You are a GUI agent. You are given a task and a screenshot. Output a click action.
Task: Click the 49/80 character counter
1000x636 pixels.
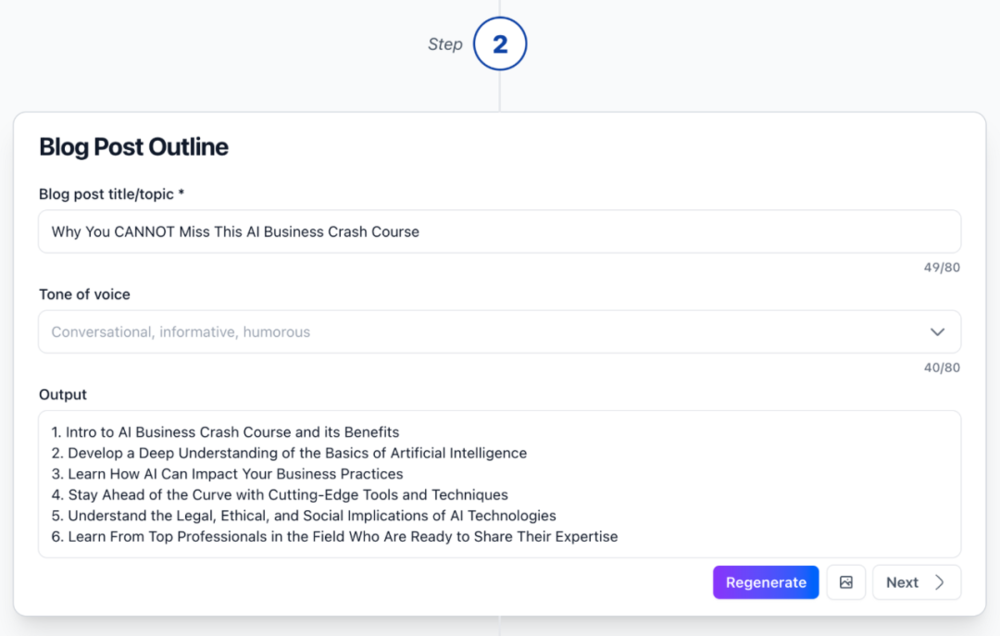[x=941, y=267]
